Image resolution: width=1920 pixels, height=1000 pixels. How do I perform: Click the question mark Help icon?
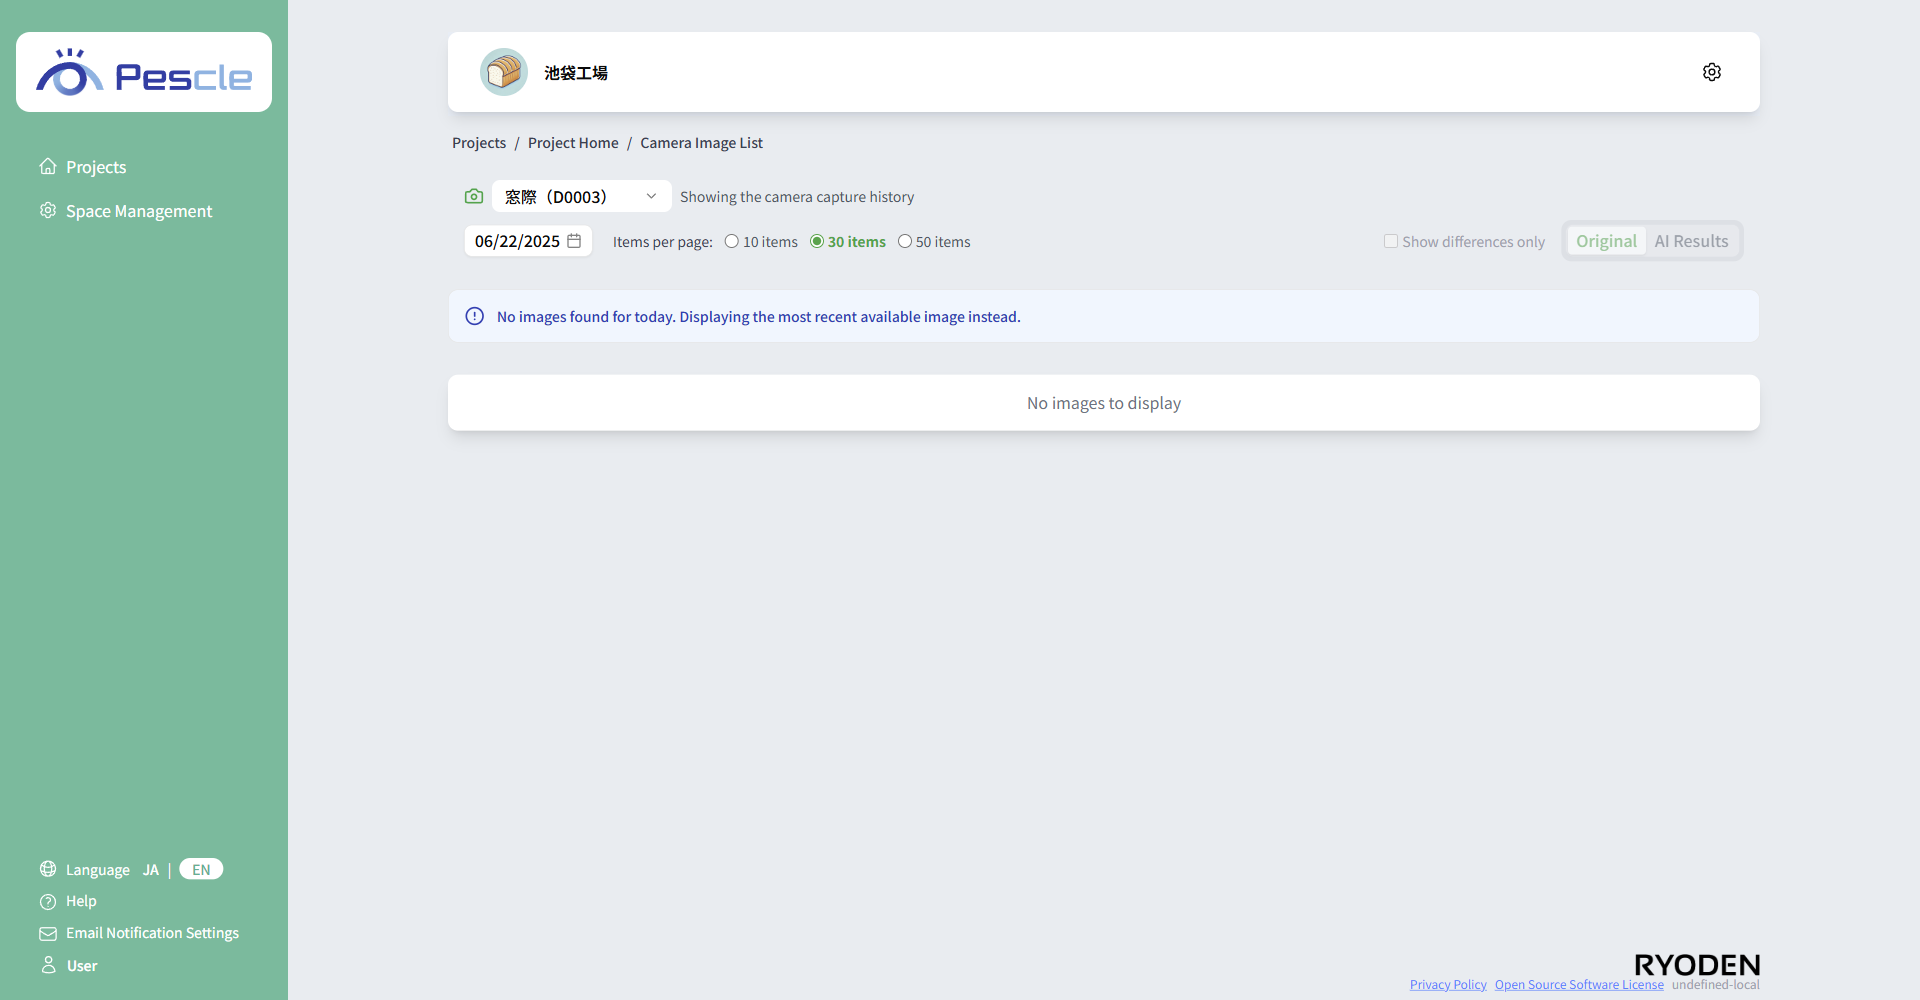tap(48, 901)
